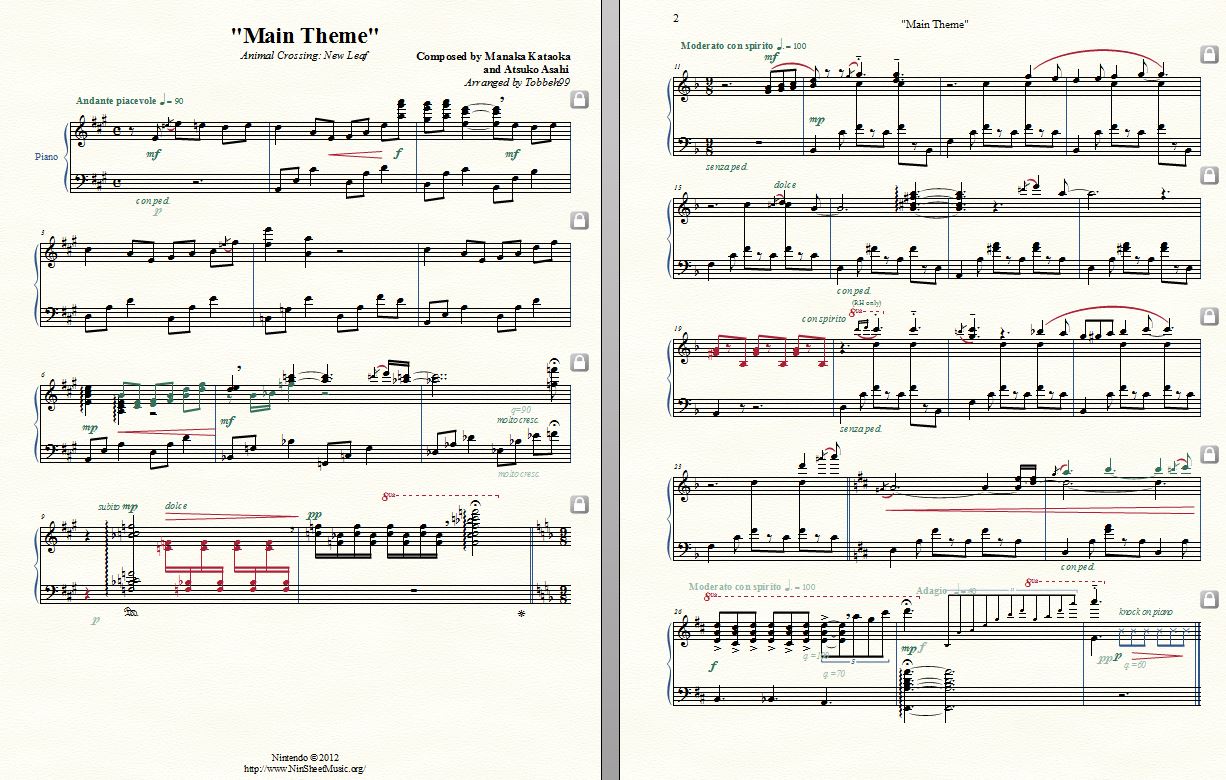Image resolution: width=1226 pixels, height=780 pixels.
Task: Click the lock icon for the measure 9 system
Action: click(x=579, y=502)
